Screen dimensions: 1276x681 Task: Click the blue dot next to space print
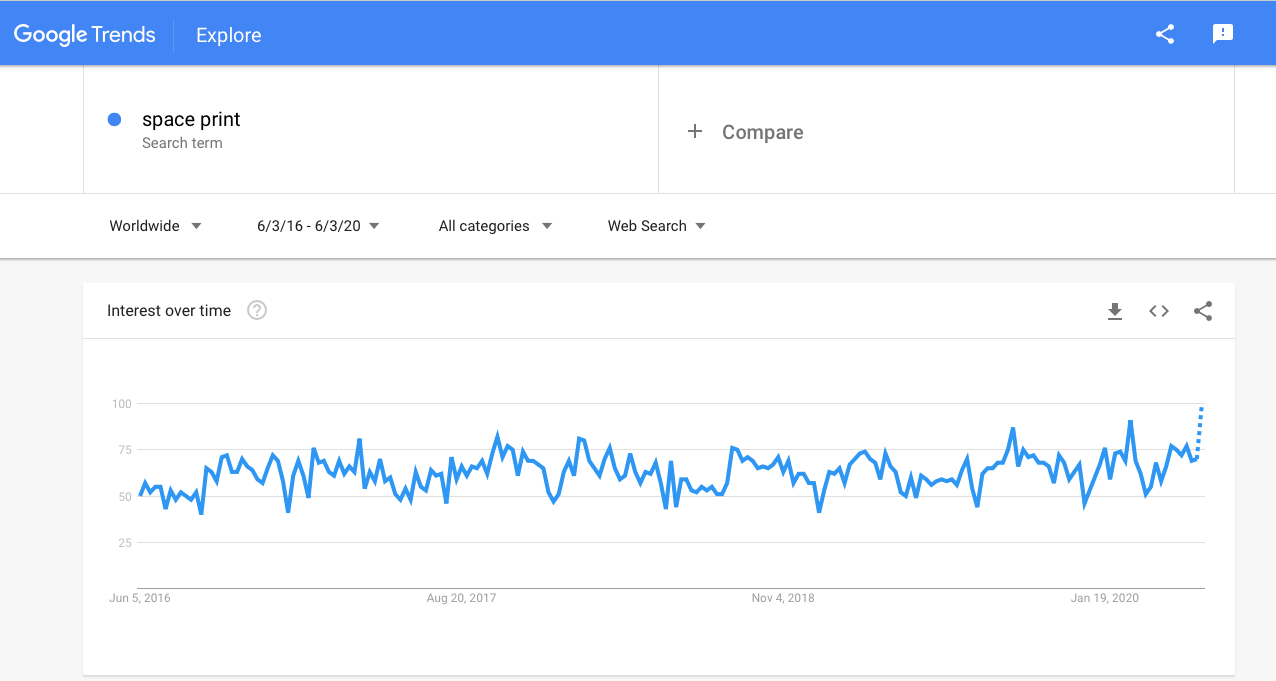[x=114, y=120]
